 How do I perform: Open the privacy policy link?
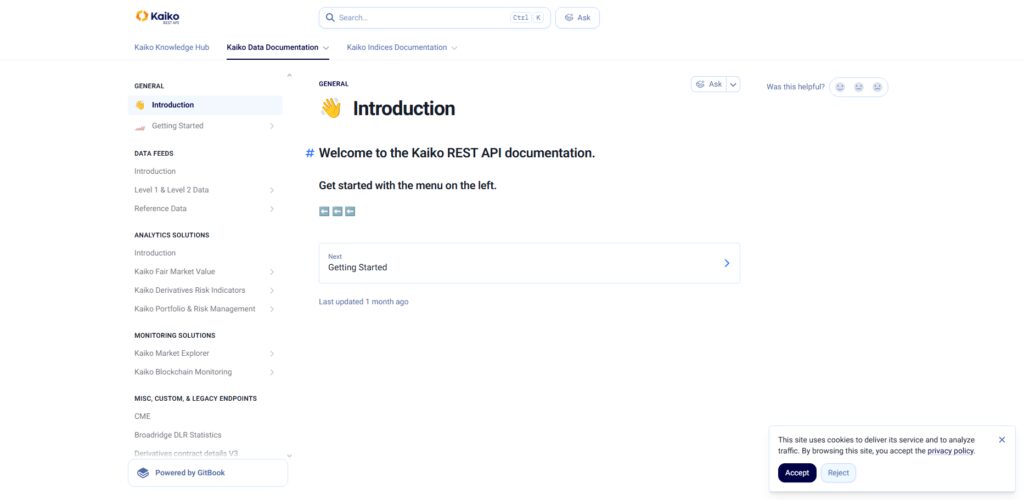point(950,451)
